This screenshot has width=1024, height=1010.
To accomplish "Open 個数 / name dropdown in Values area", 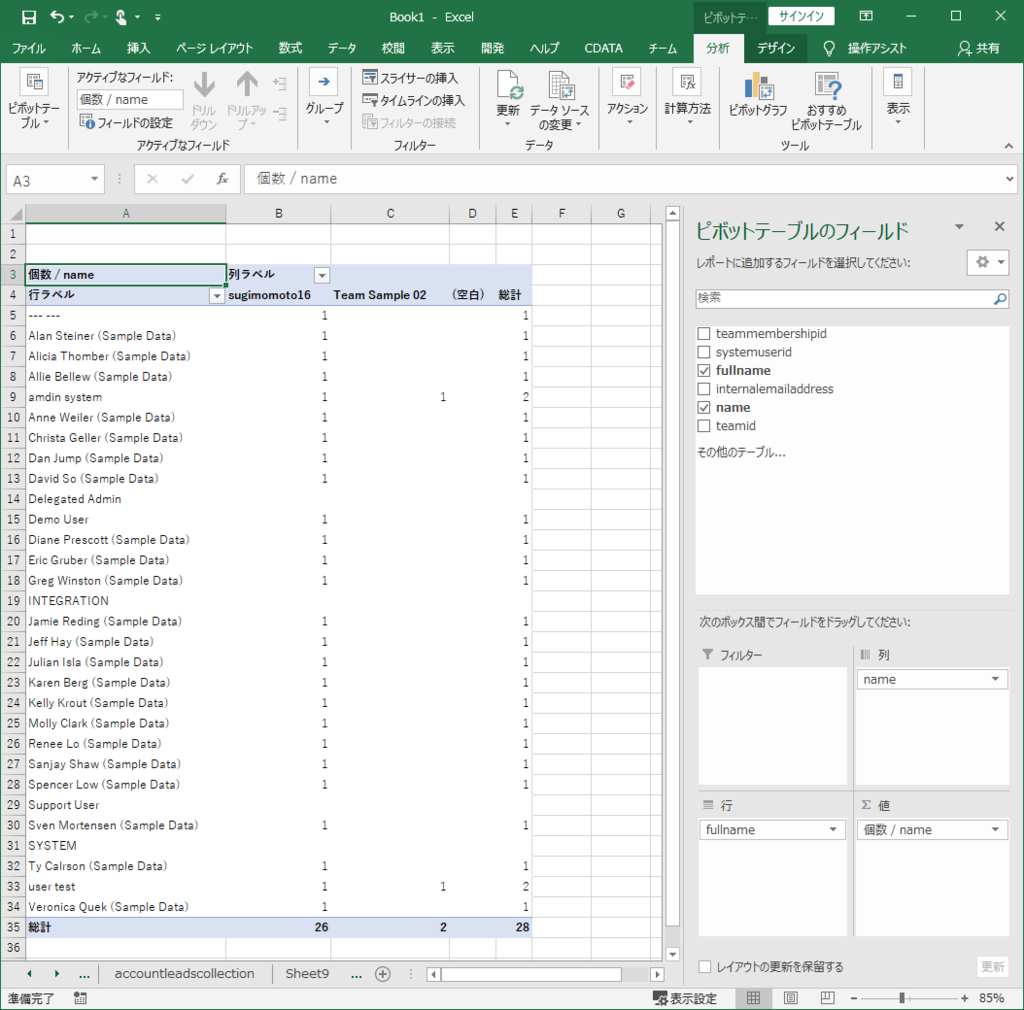I will (995, 830).
